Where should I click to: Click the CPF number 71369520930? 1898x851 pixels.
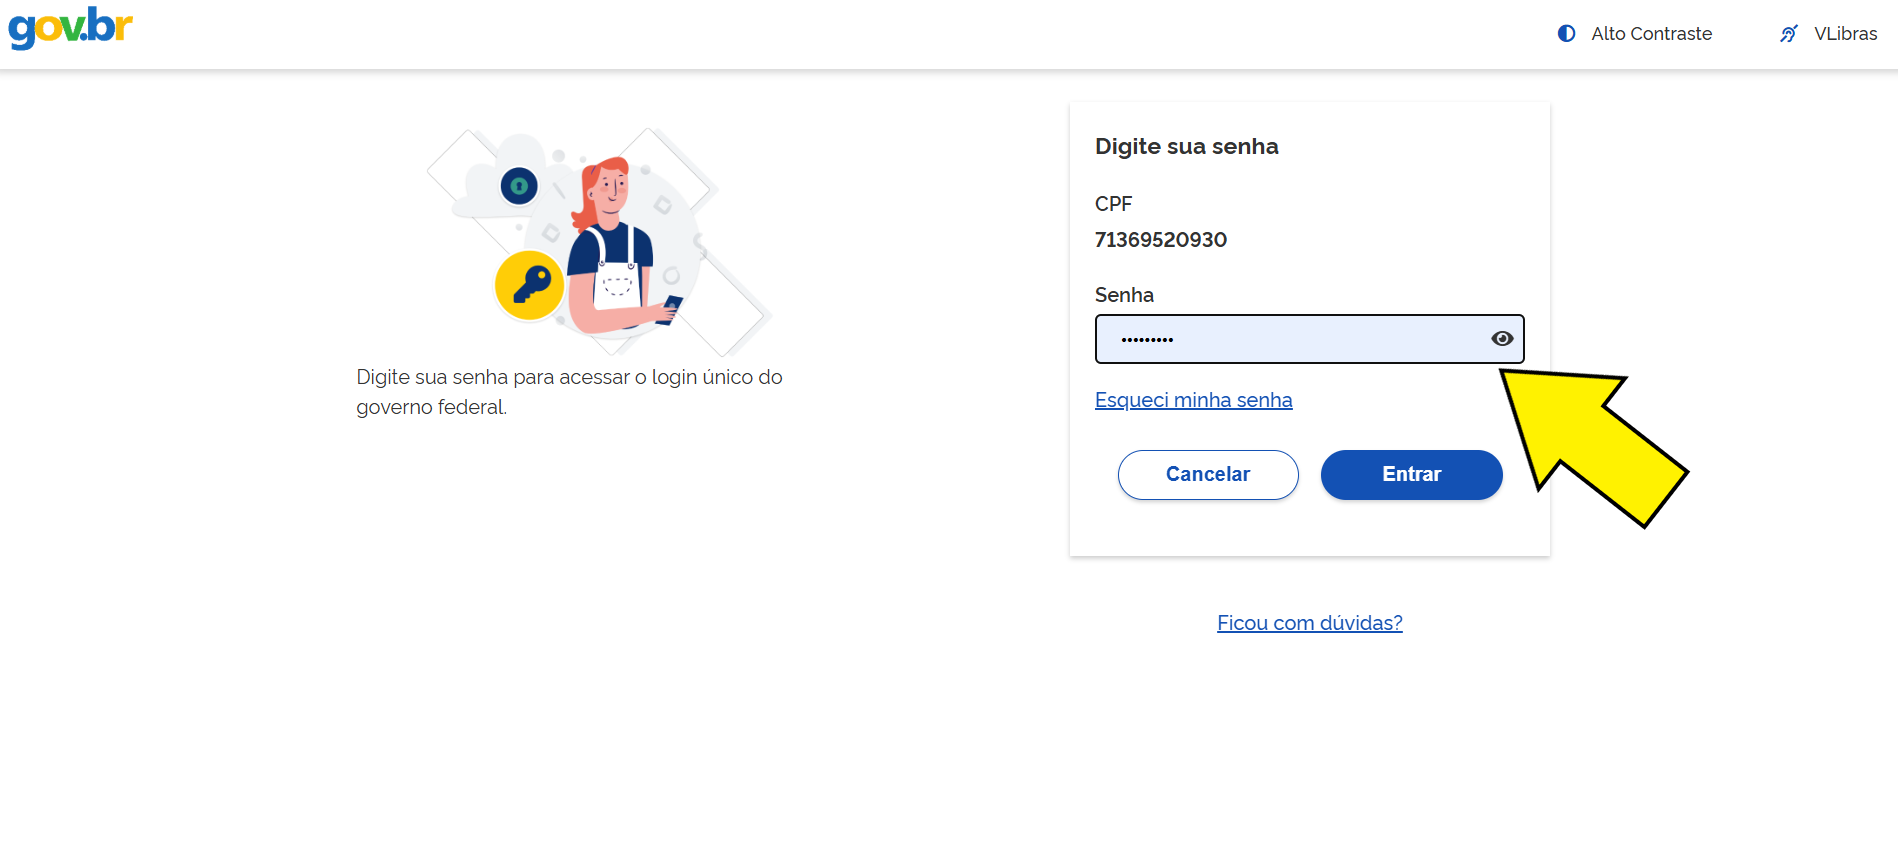(x=1160, y=240)
